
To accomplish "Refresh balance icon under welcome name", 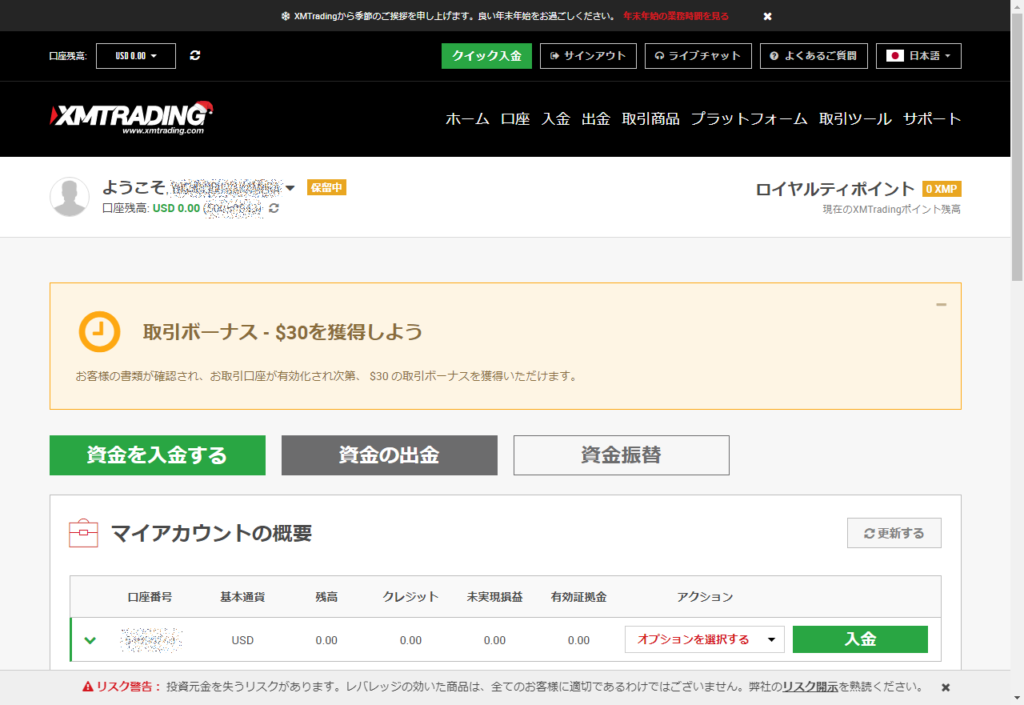I will pyautogui.click(x=274, y=208).
